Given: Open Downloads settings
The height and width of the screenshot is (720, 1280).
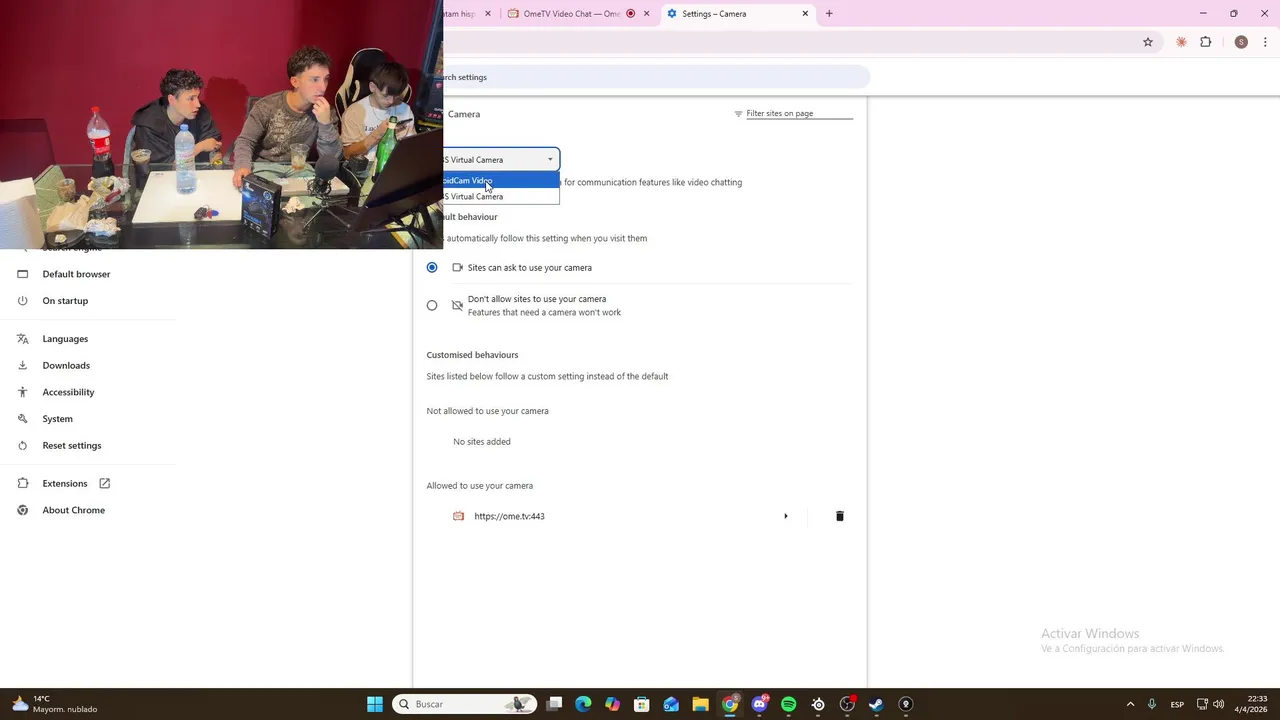Looking at the screenshot, I should tap(66, 366).
